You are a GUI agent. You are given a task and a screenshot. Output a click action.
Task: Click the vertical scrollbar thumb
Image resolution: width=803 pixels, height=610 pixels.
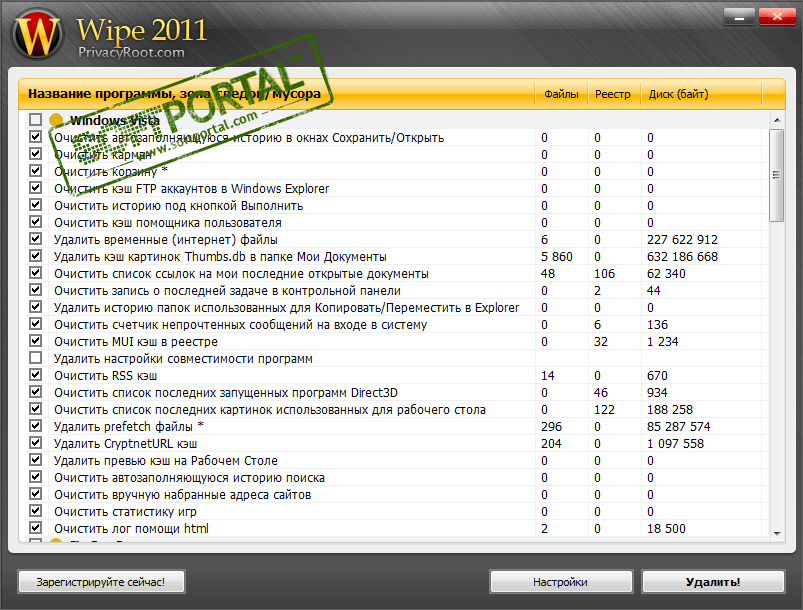tap(777, 175)
